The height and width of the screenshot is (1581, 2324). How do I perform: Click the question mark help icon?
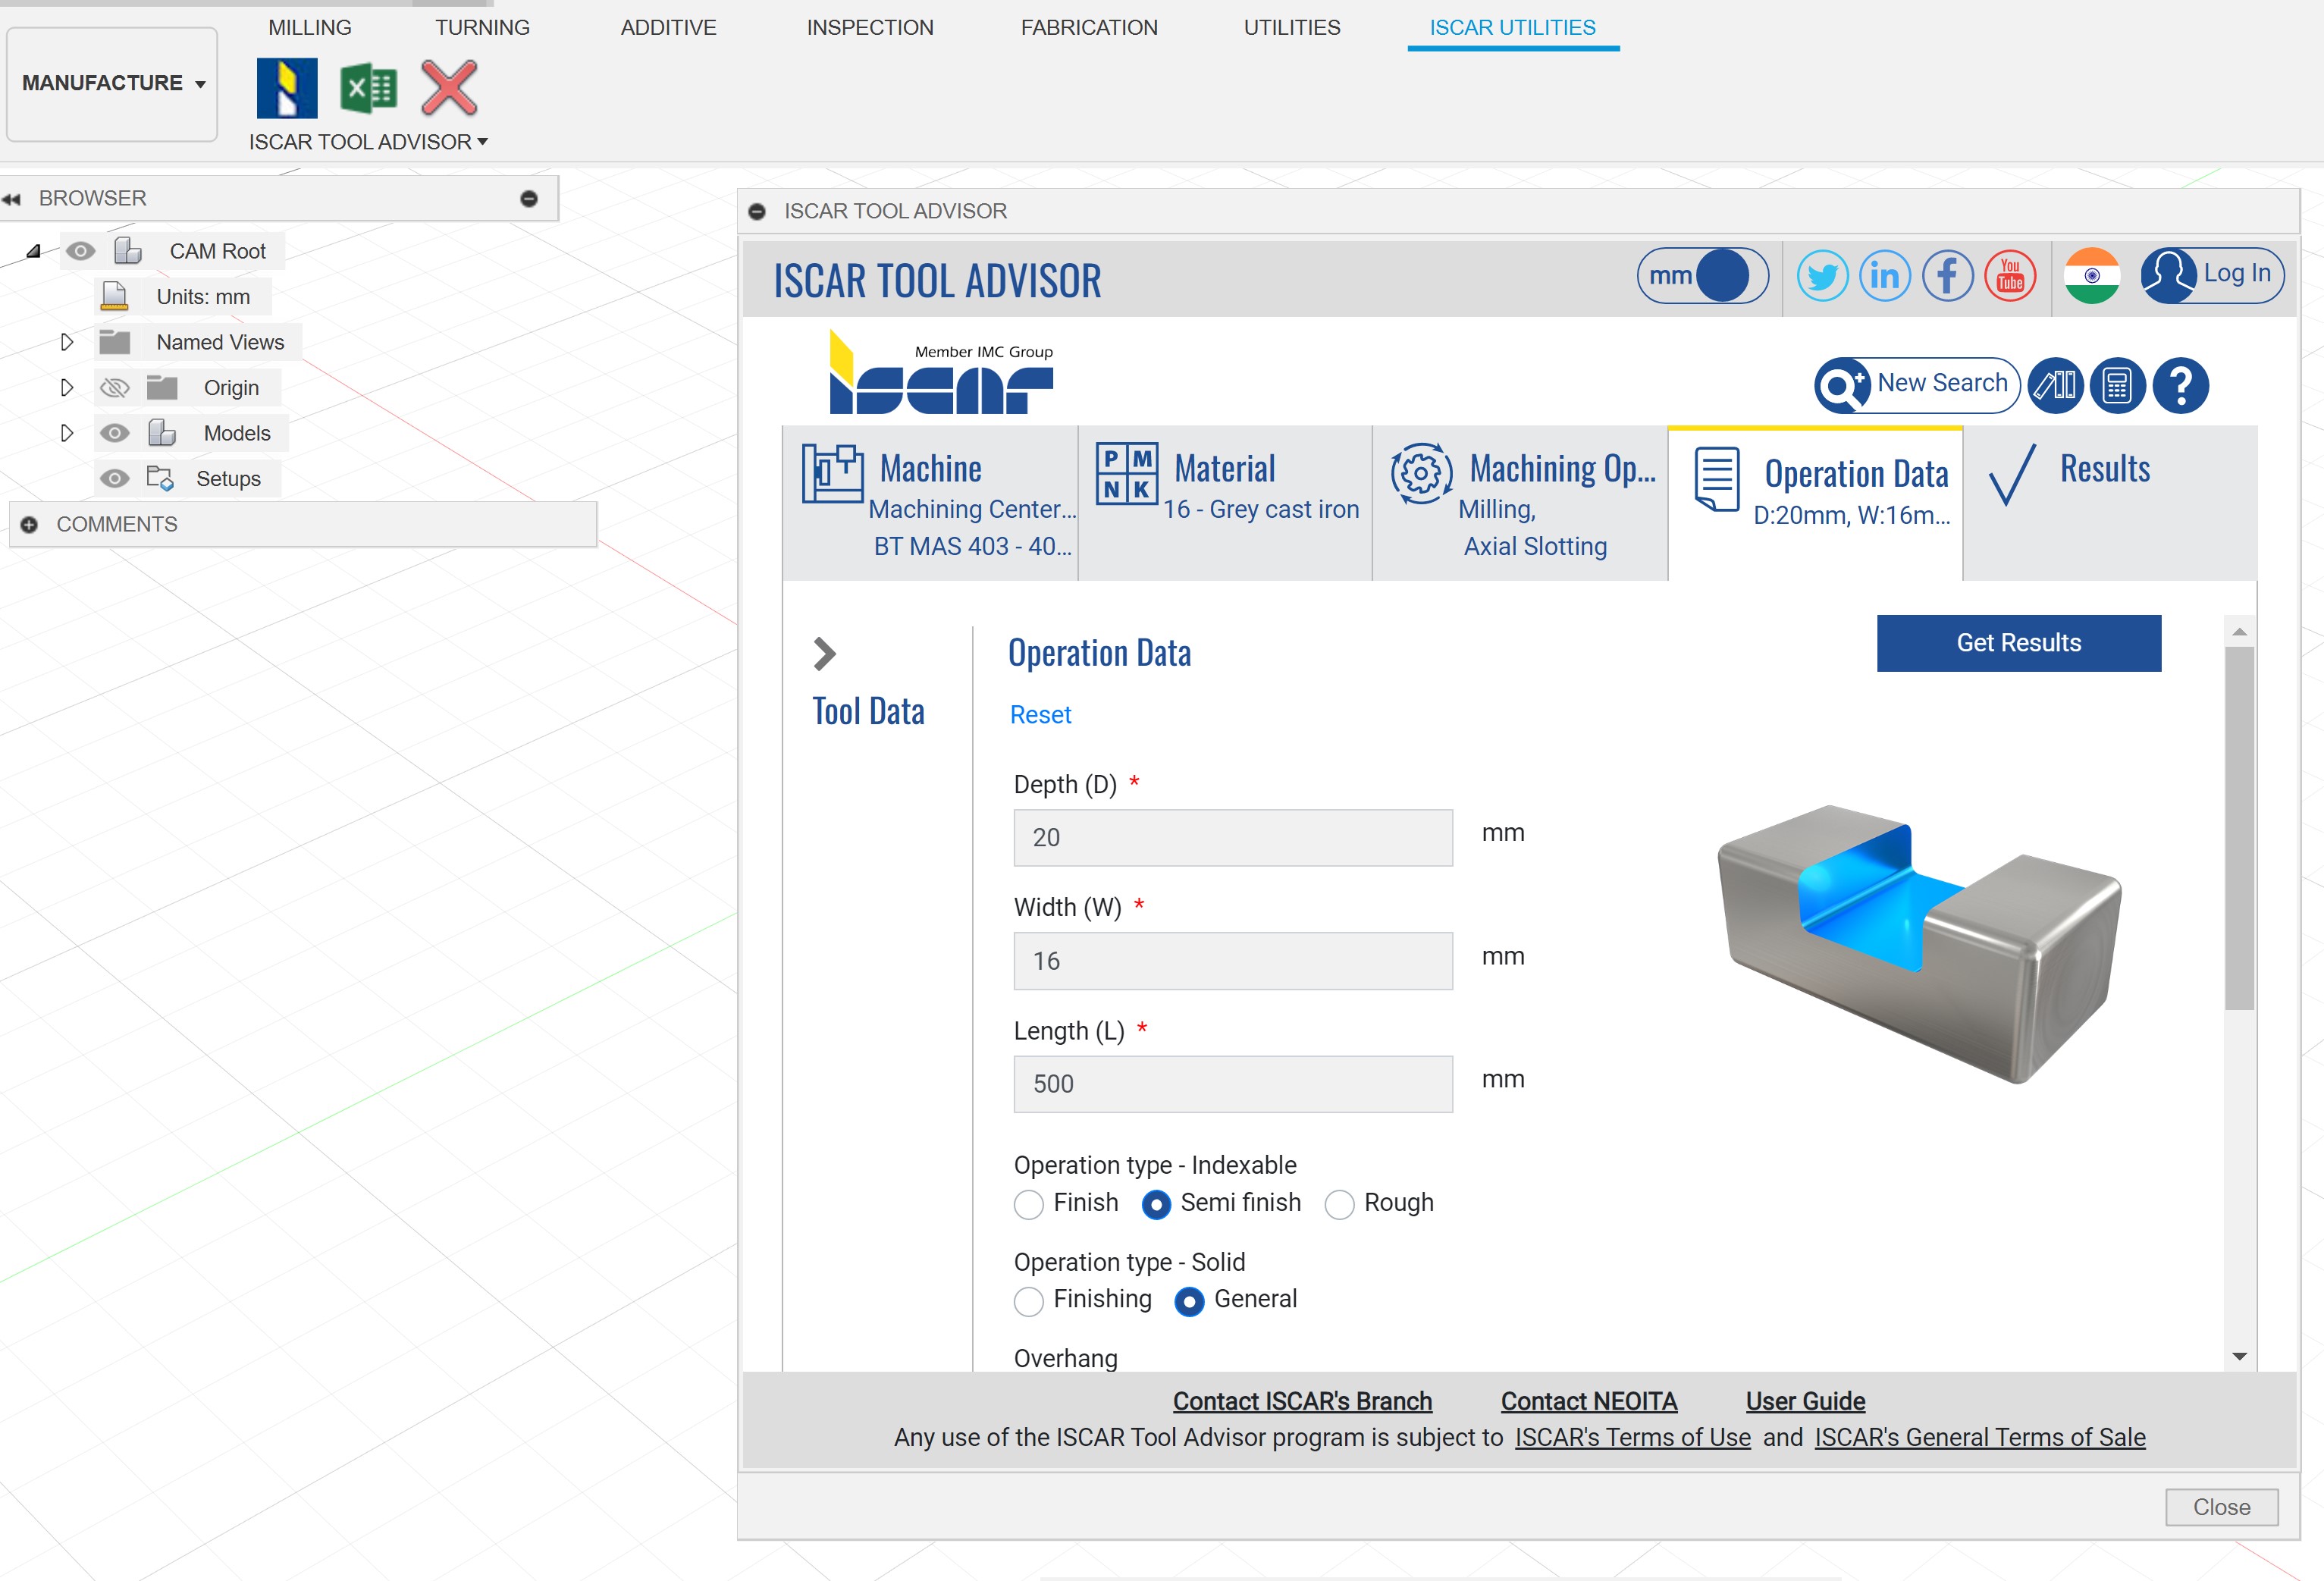coord(2180,385)
